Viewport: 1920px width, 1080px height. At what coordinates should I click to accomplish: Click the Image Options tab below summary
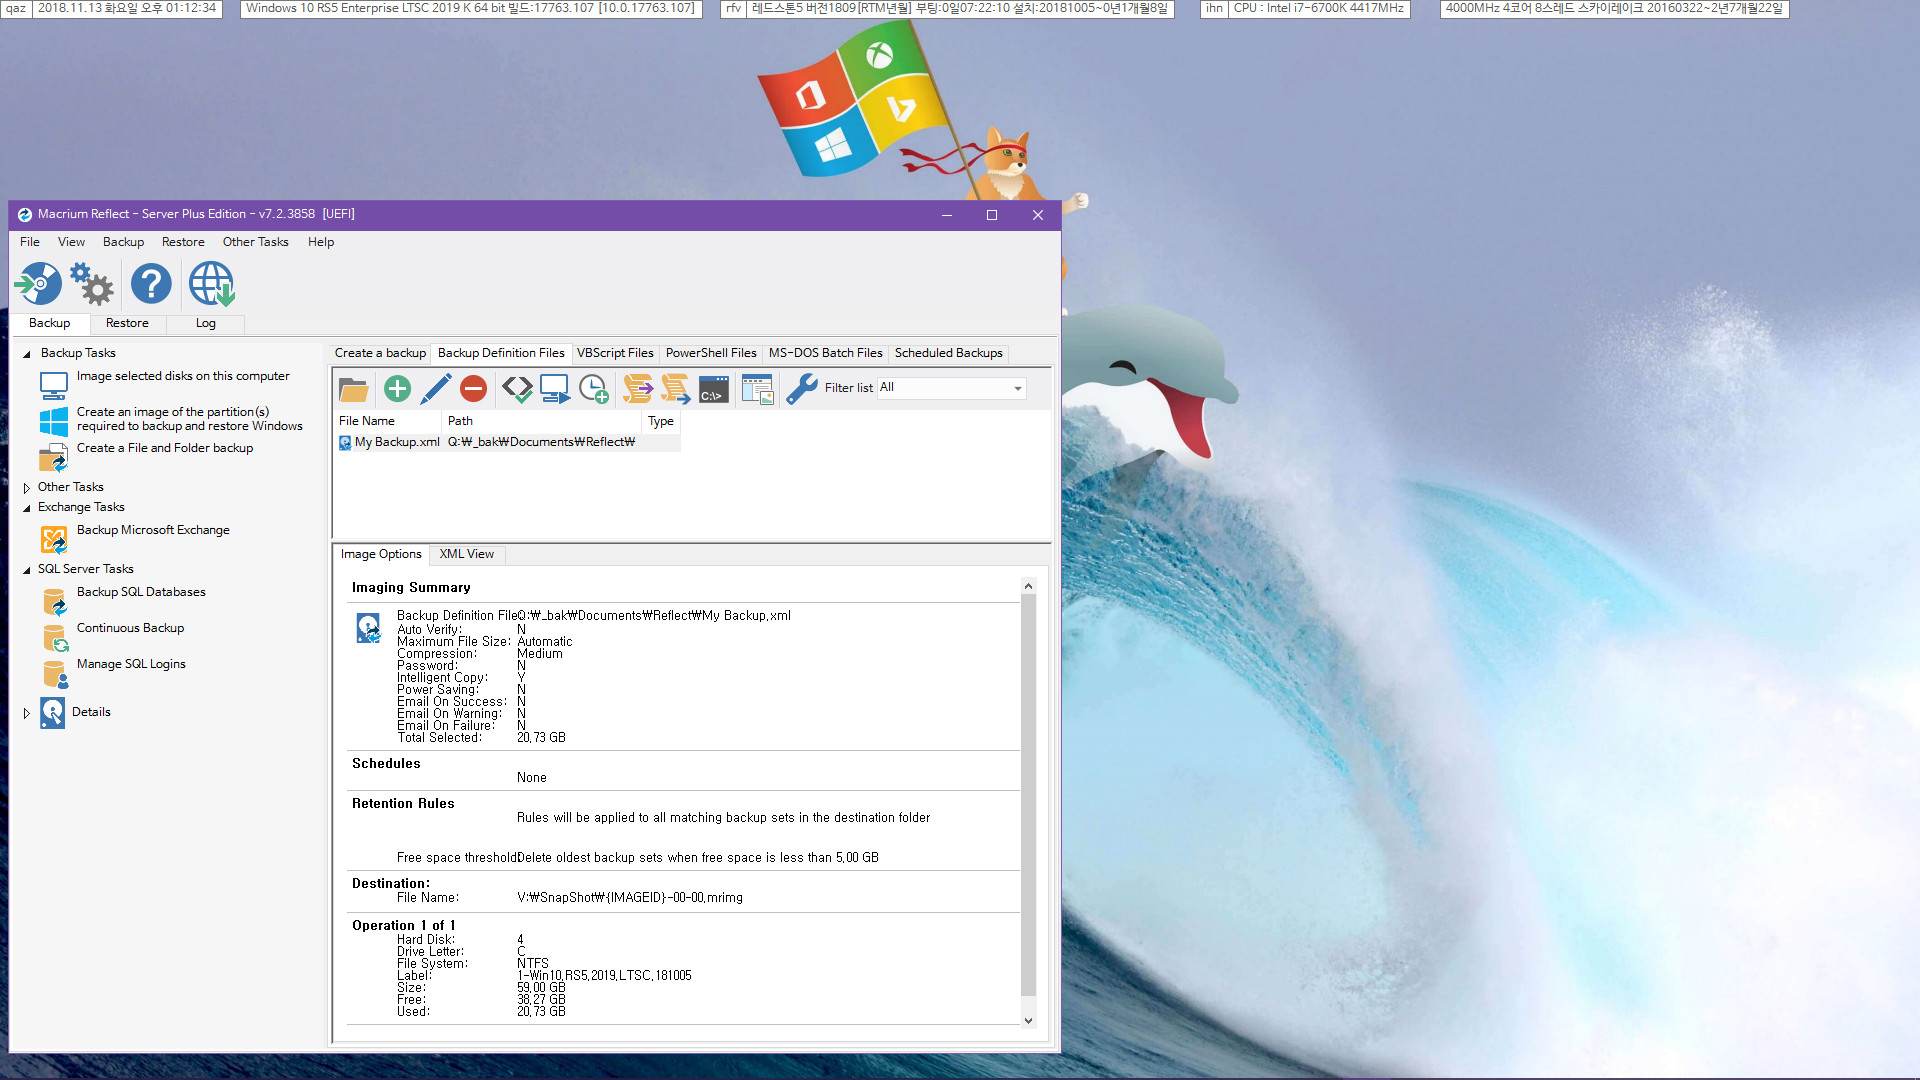381,553
